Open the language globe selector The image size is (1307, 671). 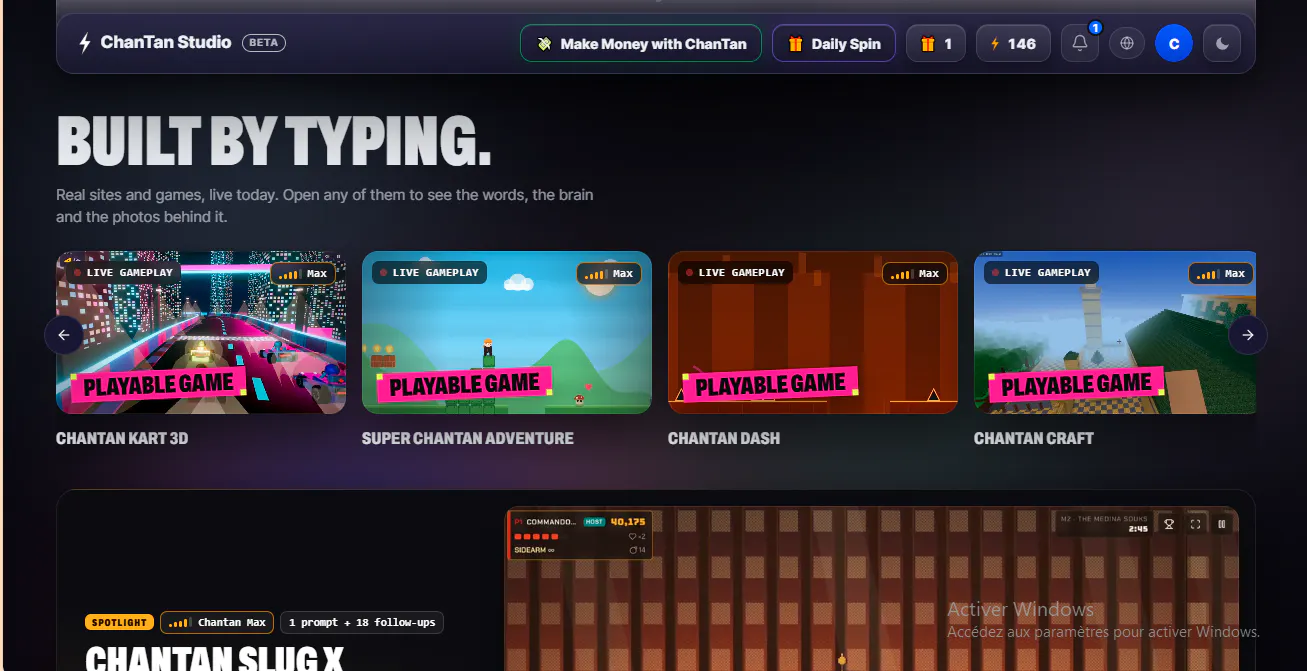point(1127,43)
